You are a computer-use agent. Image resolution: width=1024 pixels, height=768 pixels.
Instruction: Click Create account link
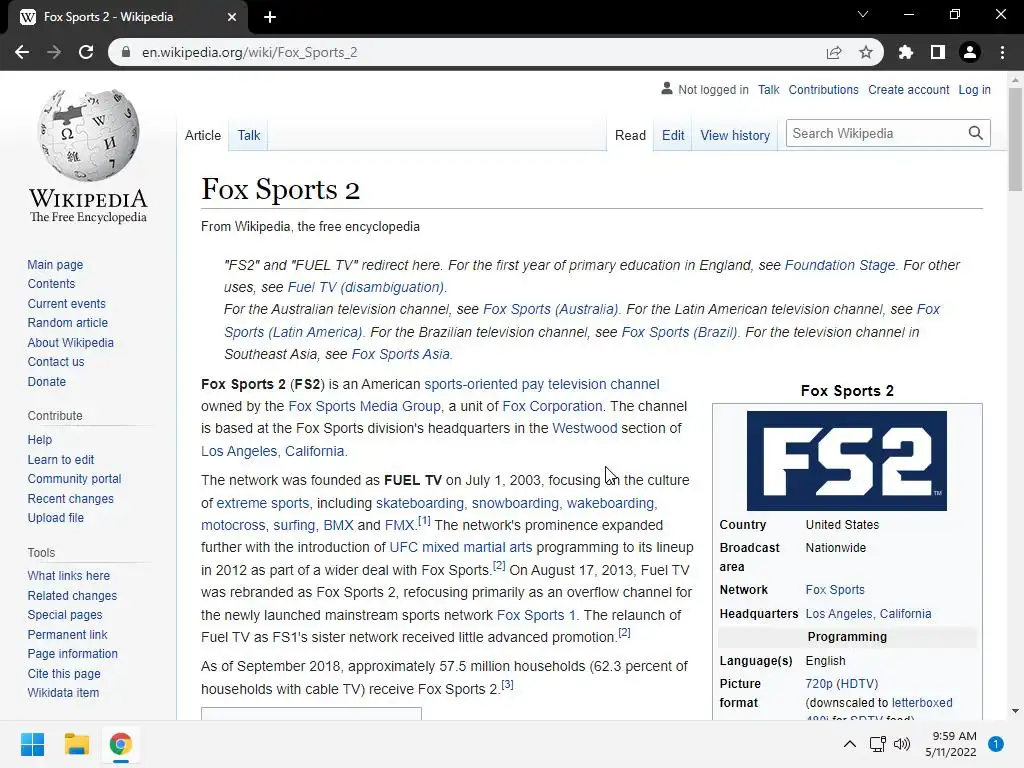[908, 89]
